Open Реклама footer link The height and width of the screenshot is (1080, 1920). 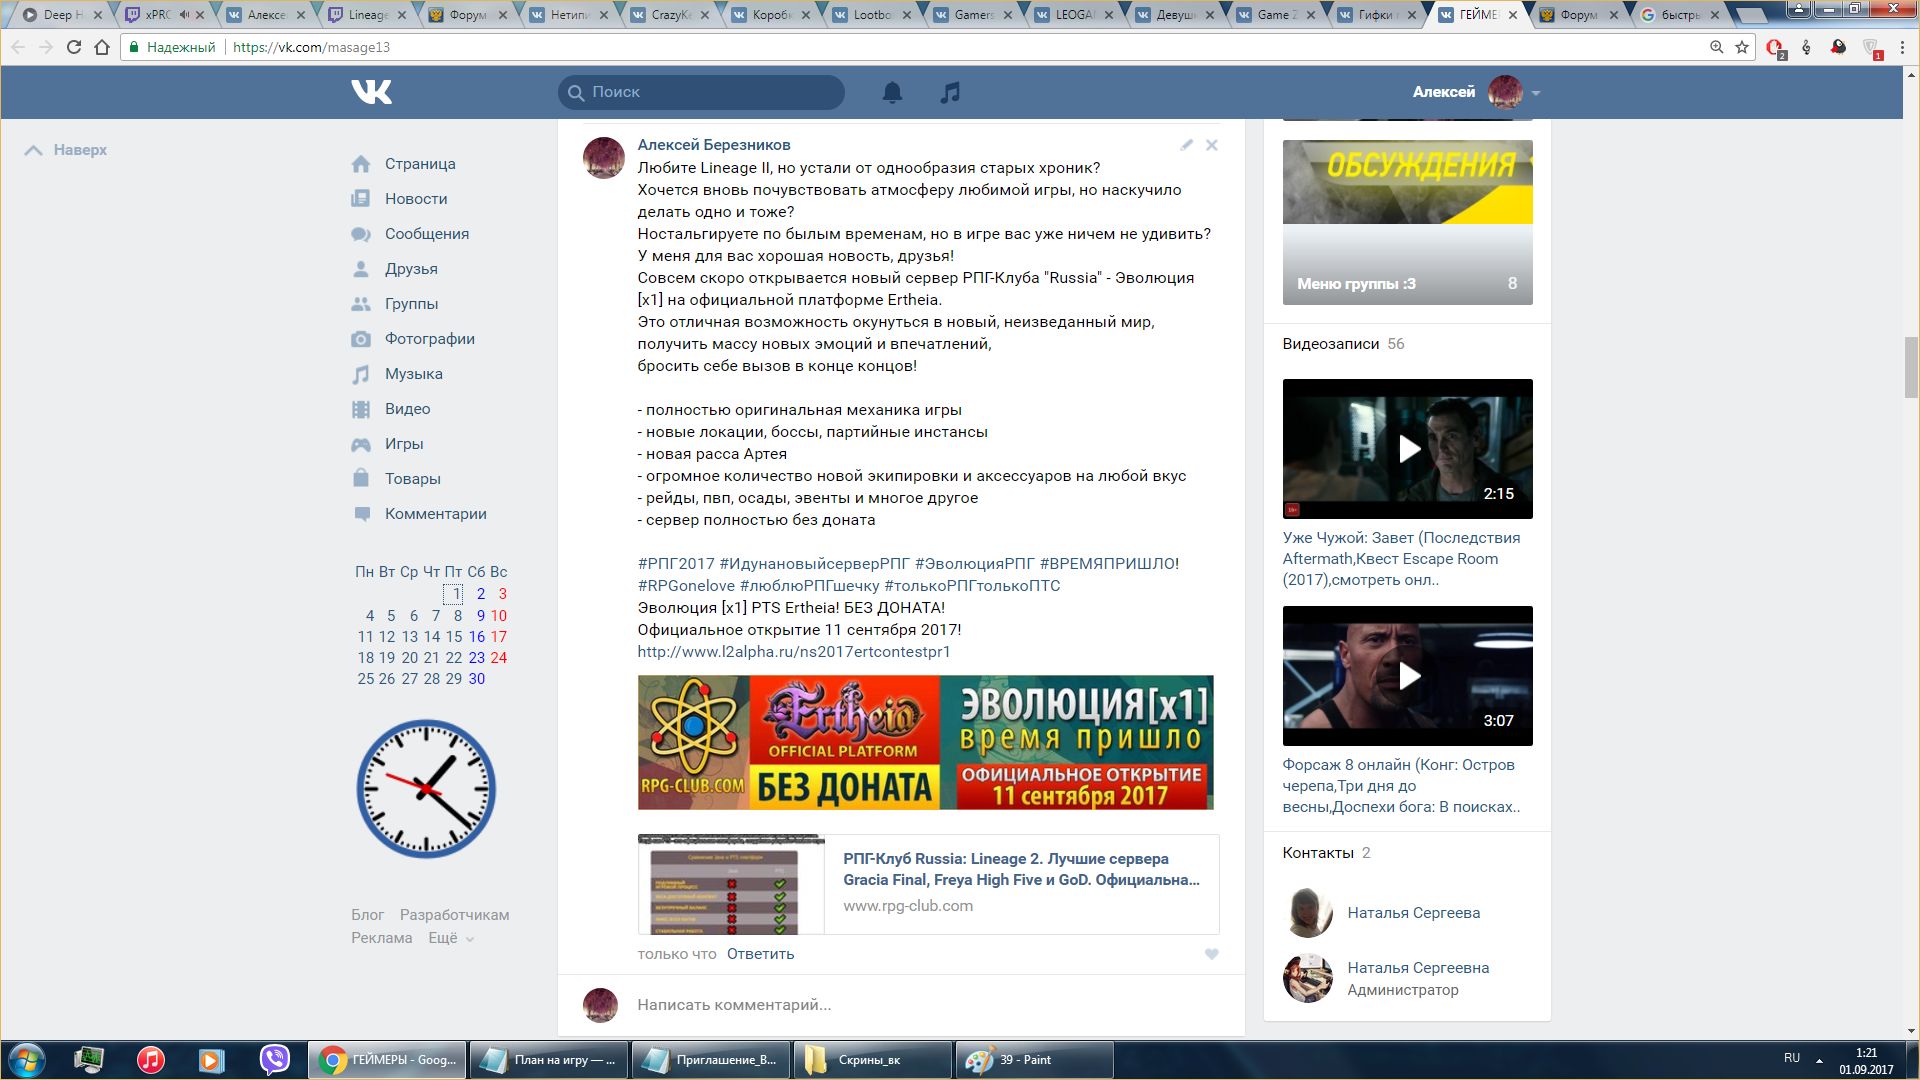pyautogui.click(x=381, y=938)
